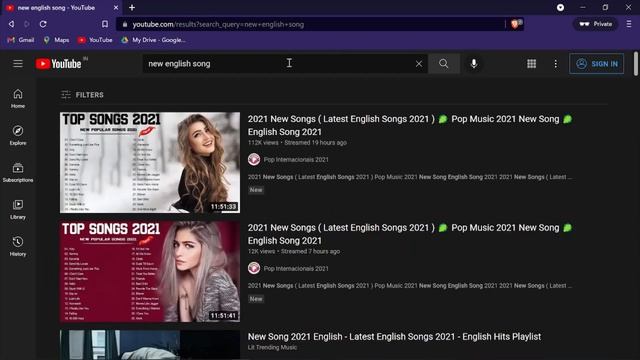Open Maps bookmark
This screenshot has height=360, width=640.
[56, 40]
